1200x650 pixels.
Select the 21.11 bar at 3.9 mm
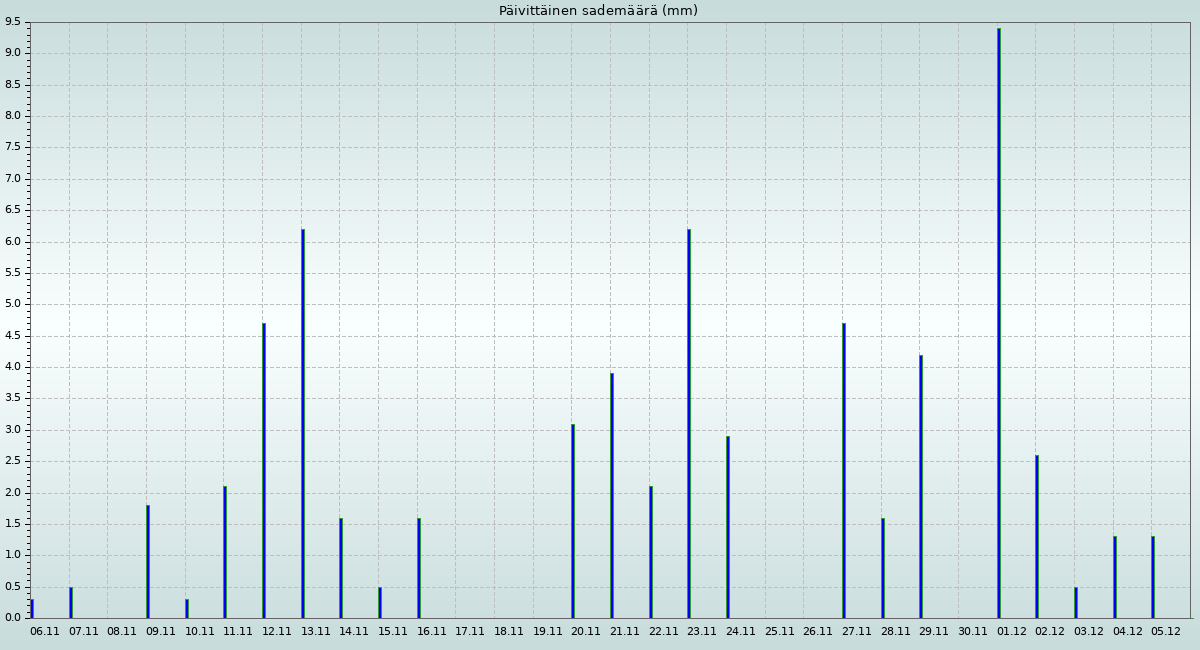click(x=612, y=495)
